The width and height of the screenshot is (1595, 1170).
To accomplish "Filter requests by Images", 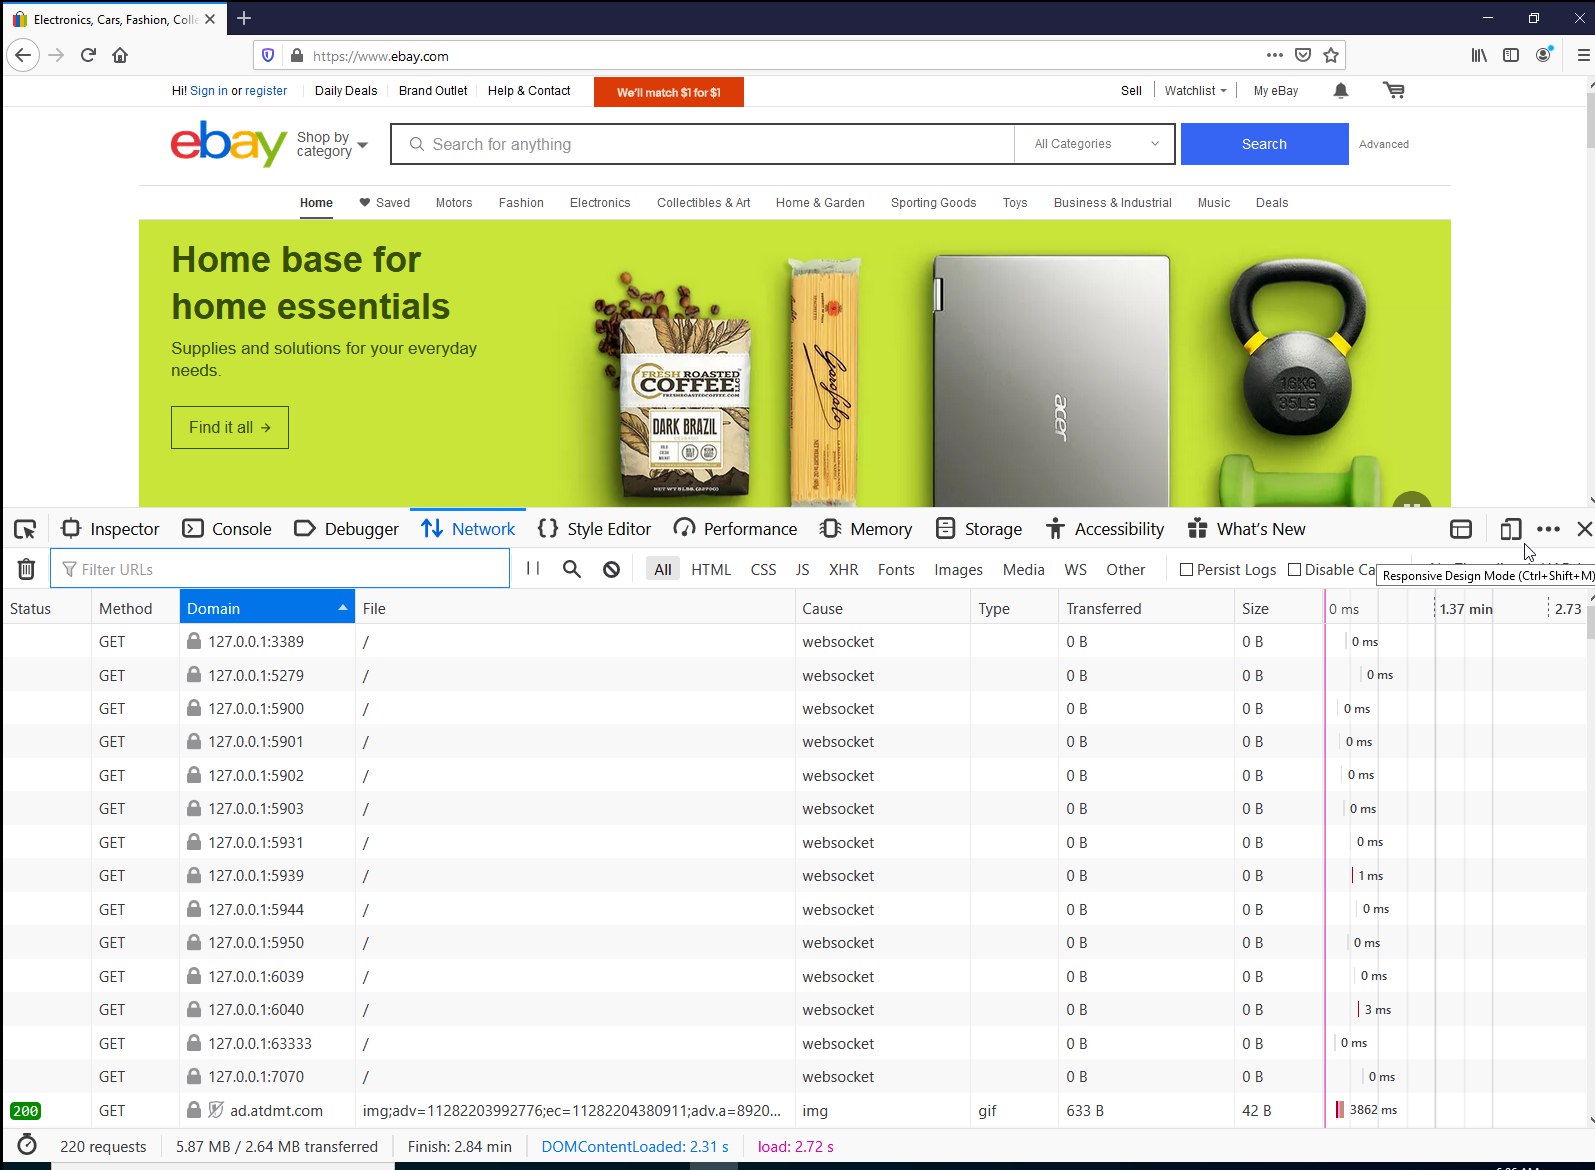I will point(958,569).
